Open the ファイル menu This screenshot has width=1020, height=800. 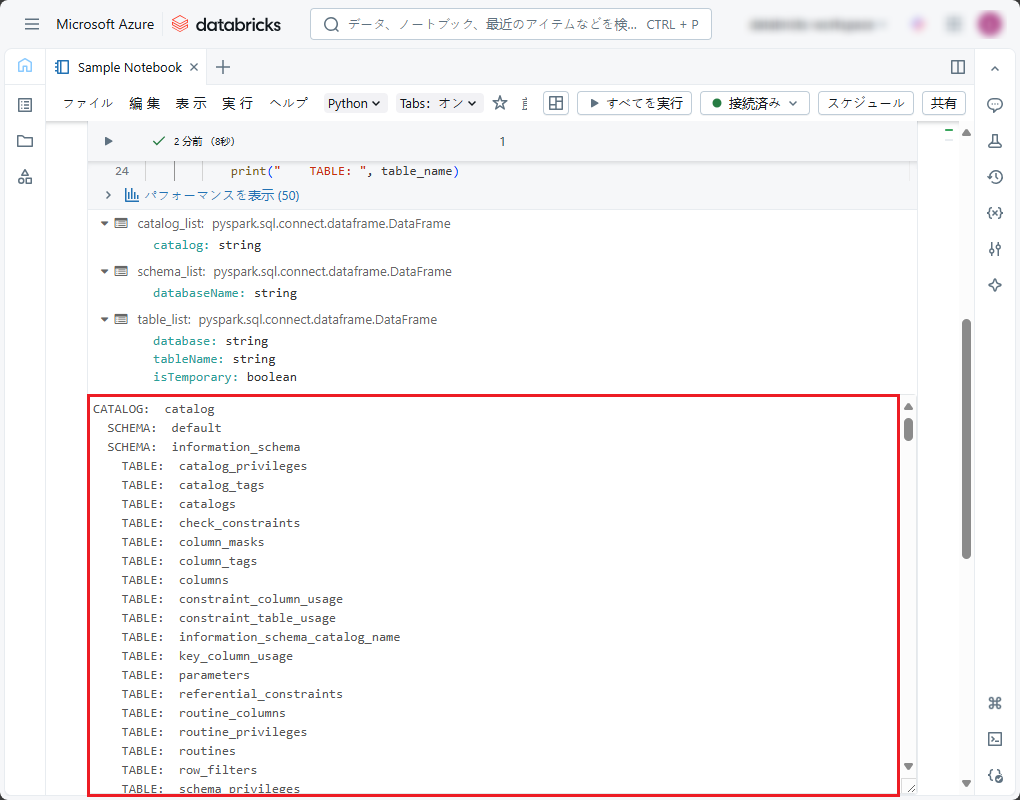tap(88, 103)
